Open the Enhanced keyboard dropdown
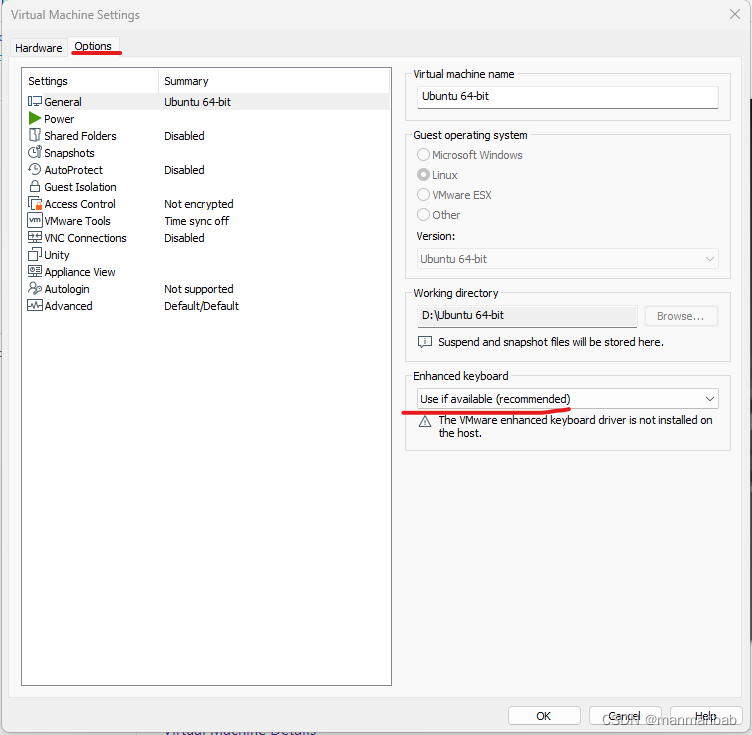Screen dimensions: 752x735 tap(567, 399)
